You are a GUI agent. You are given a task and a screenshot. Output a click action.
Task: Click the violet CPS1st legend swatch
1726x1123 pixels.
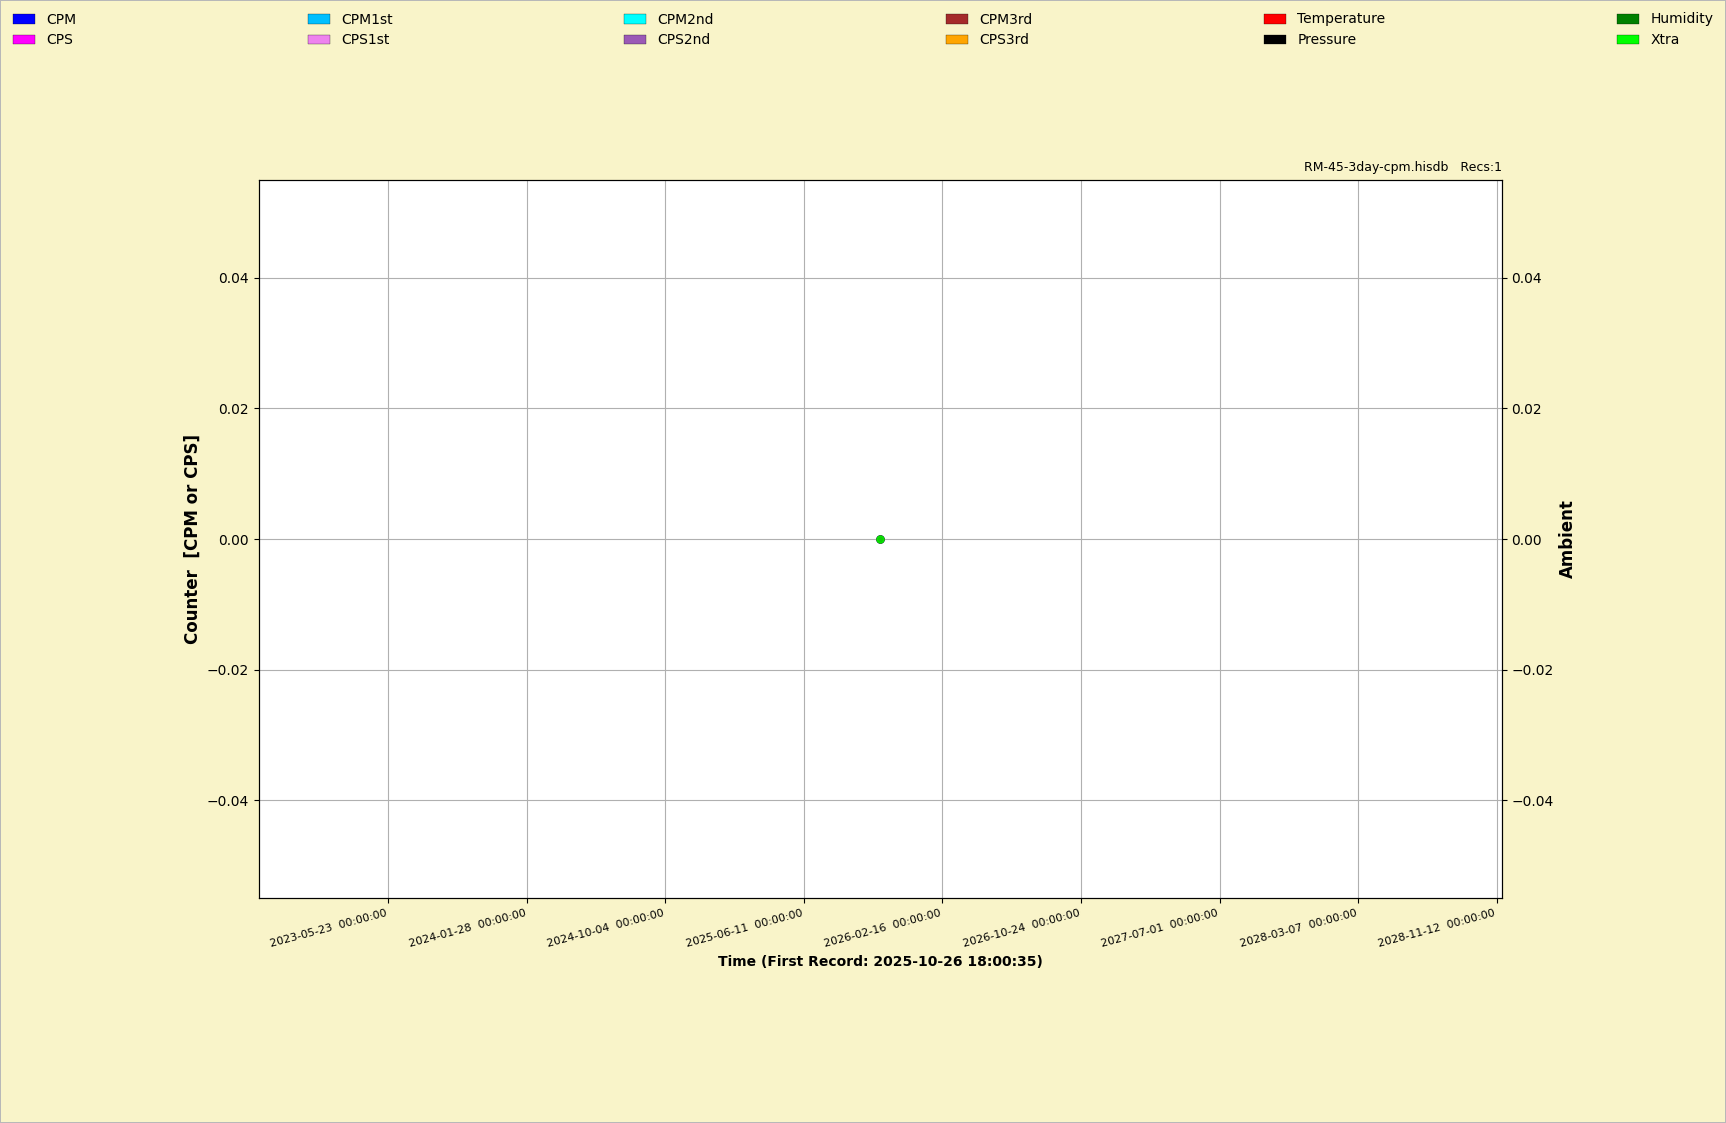[x=319, y=40]
